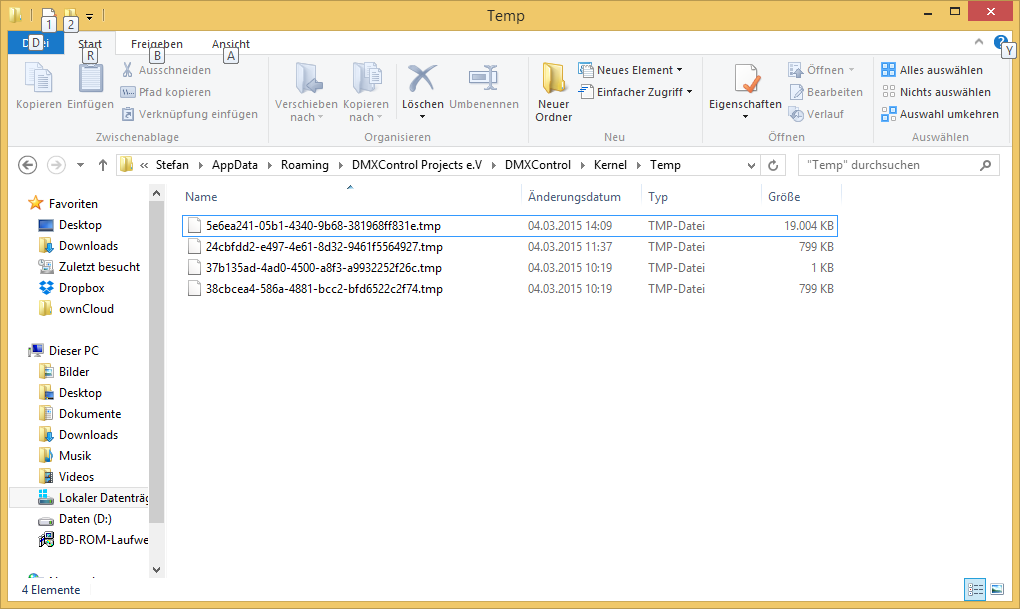
Task: Click the Eigenschaften properties icon
Action: pyautogui.click(x=745, y=80)
